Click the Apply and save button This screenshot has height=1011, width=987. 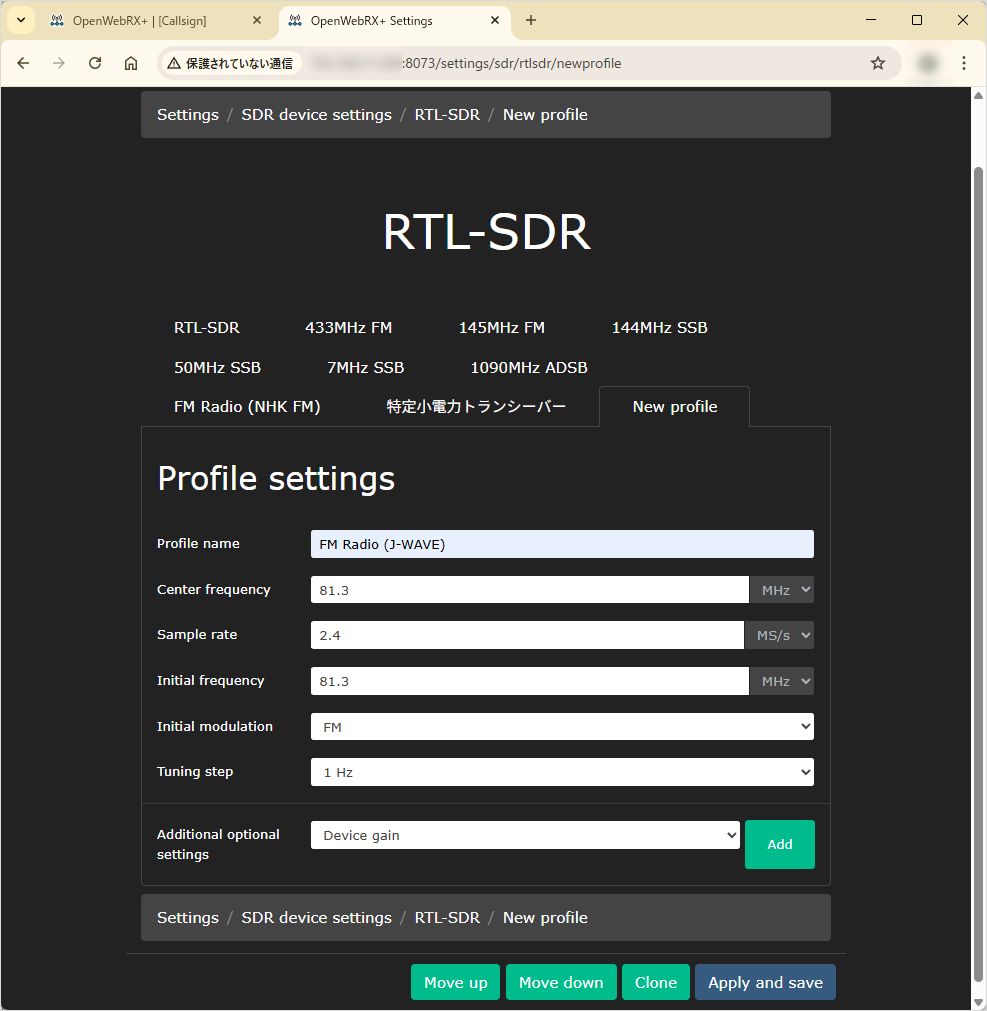(x=765, y=982)
